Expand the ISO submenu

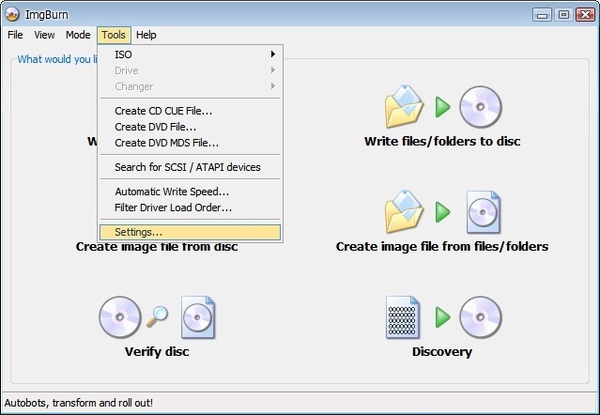(191, 54)
